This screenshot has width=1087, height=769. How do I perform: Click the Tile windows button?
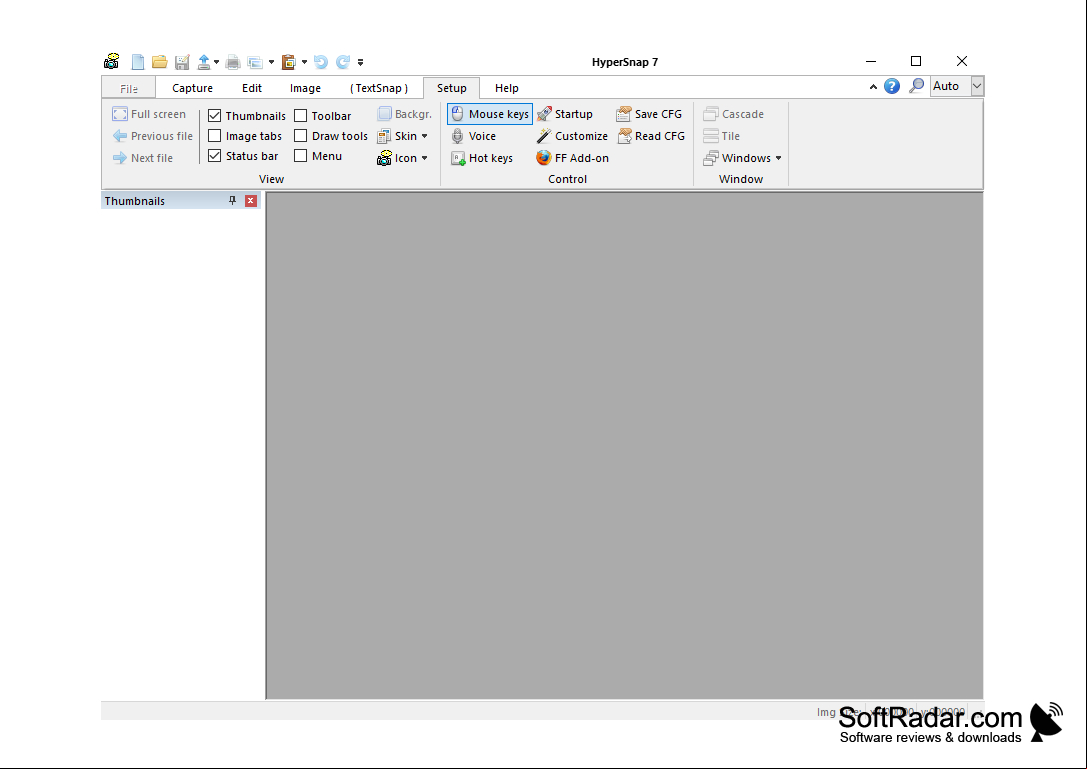click(722, 136)
